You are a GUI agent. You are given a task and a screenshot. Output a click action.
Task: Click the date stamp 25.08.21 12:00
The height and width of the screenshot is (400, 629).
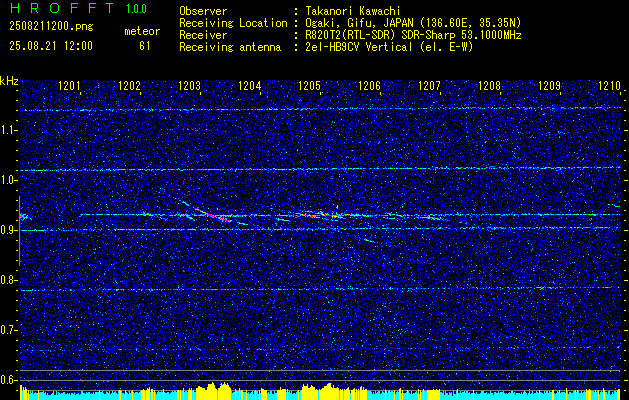click(51, 46)
